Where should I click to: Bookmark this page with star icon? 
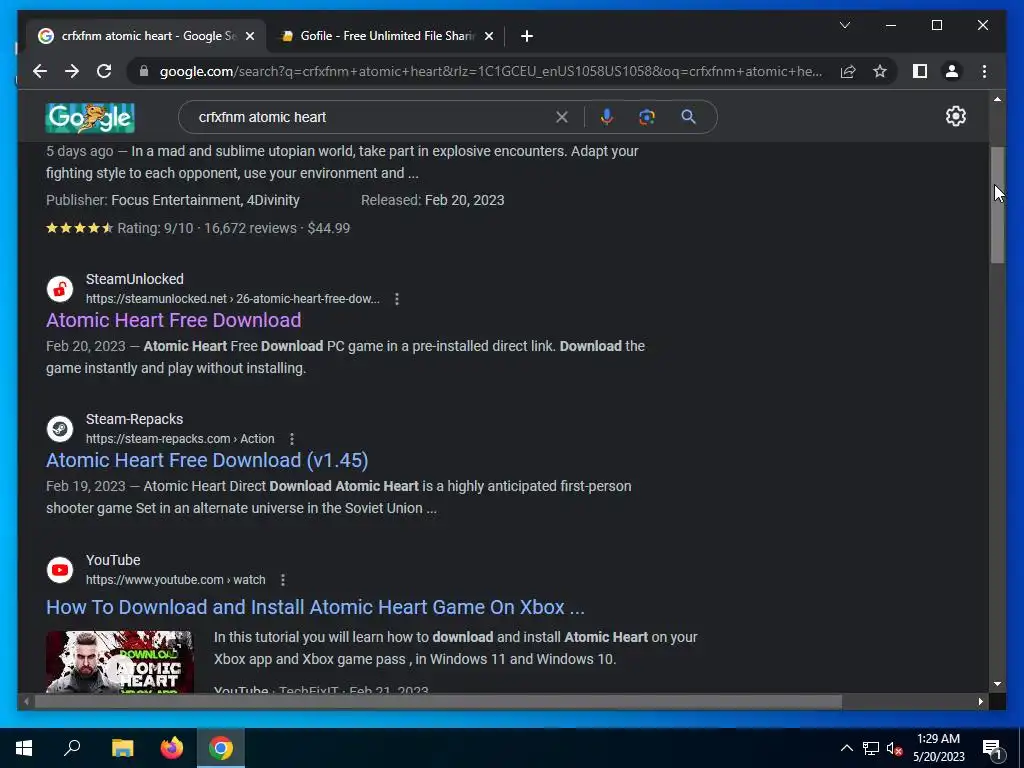coord(880,71)
